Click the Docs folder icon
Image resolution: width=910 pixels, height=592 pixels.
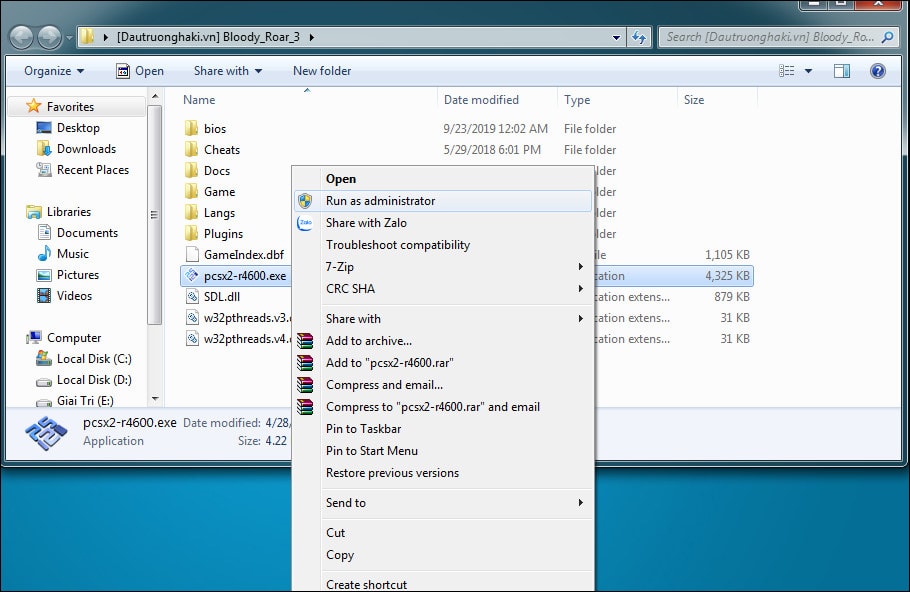(x=192, y=170)
